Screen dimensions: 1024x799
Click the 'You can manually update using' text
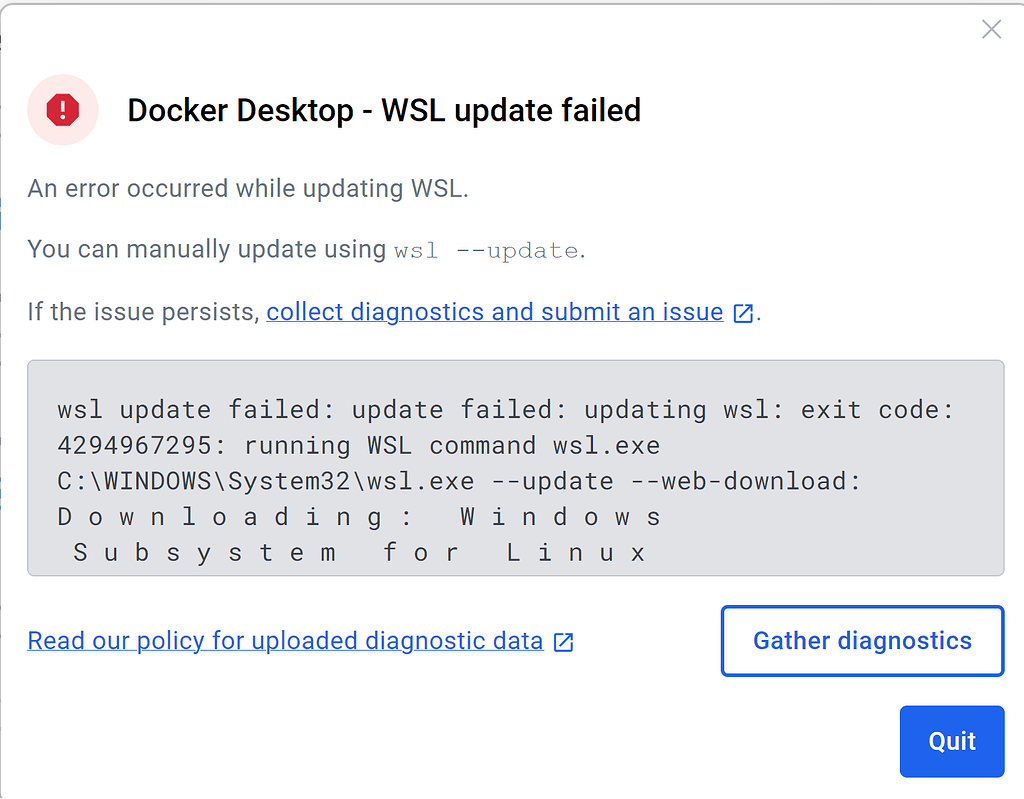(x=206, y=249)
